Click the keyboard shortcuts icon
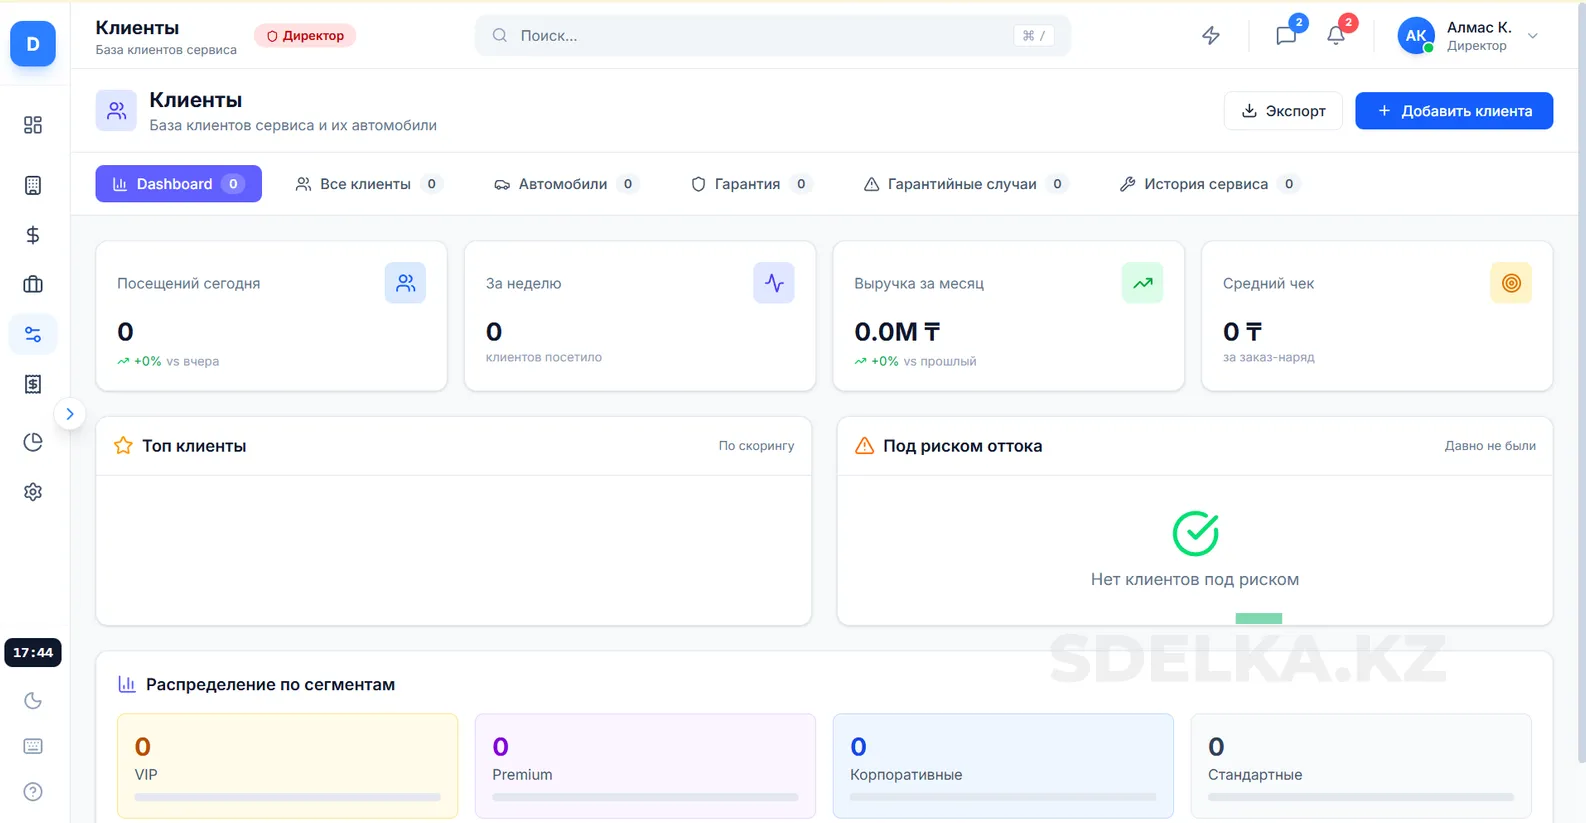 point(33,746)
